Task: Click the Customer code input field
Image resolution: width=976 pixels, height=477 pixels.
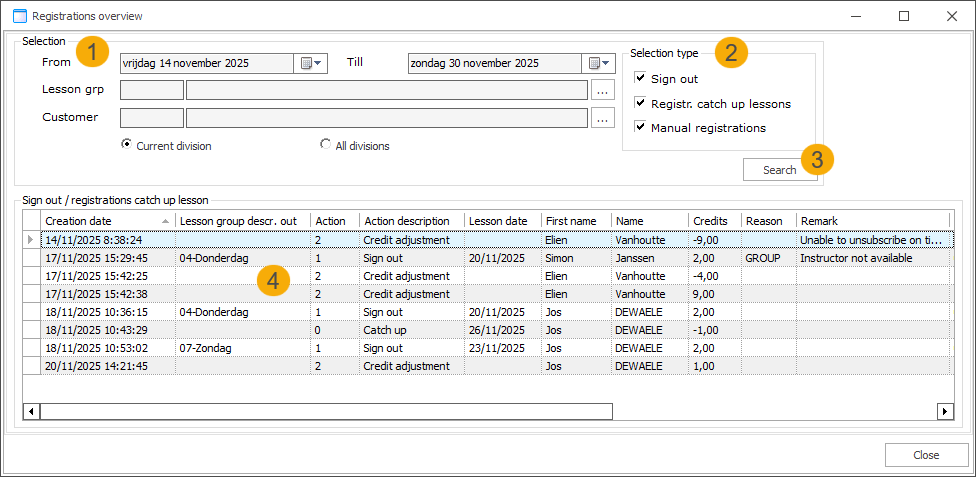Action: (151, 118)
